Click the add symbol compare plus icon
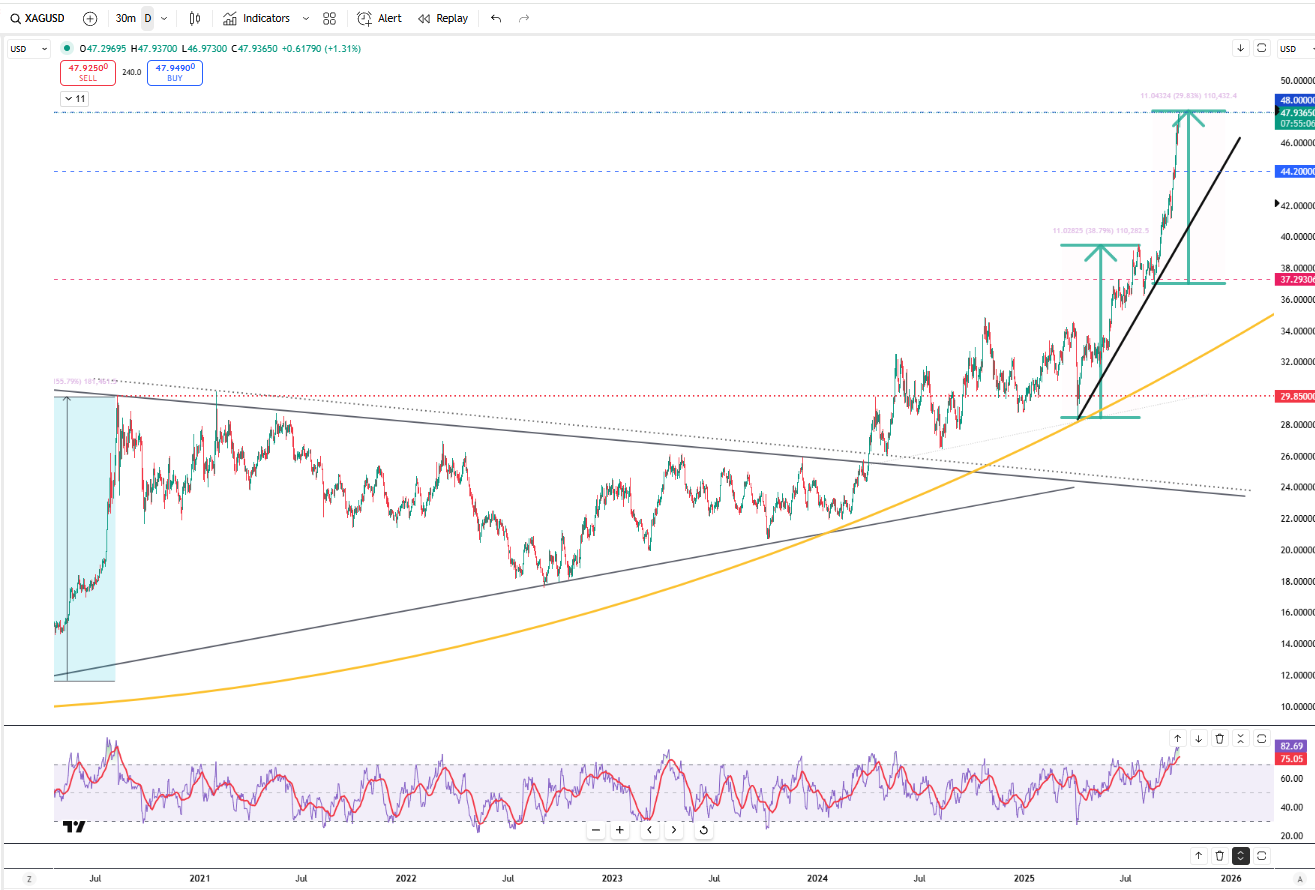The width and height of the screenshot is (1315, 890). 90,18
